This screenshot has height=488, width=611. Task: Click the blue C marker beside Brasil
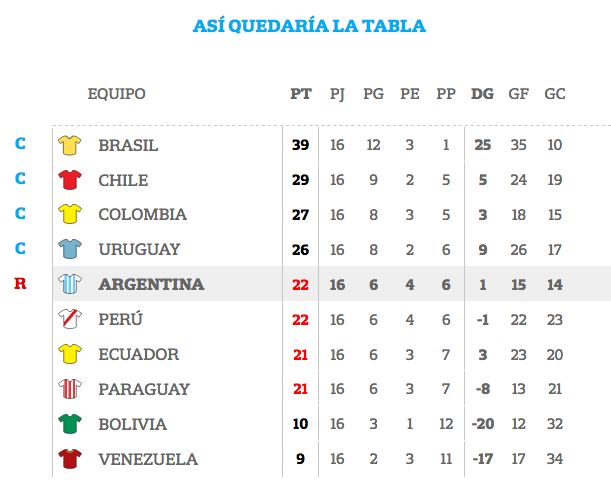[x=20, y=143]
